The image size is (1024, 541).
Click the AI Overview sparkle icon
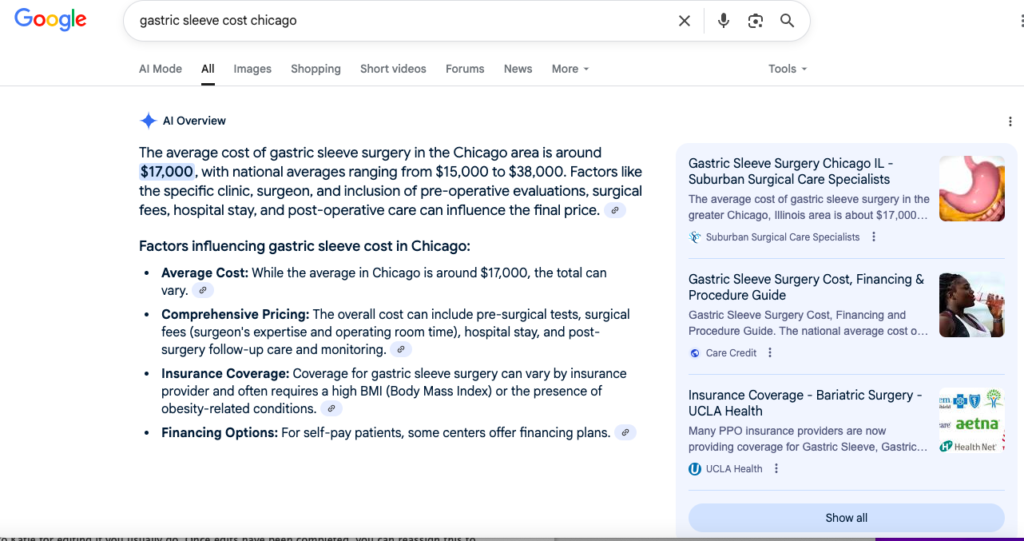[x=148, y=121]
